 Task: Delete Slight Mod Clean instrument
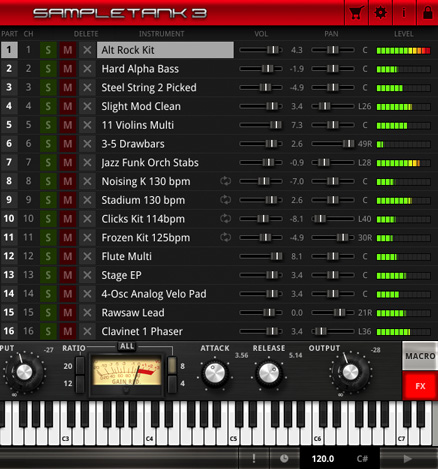click(87, 106)
